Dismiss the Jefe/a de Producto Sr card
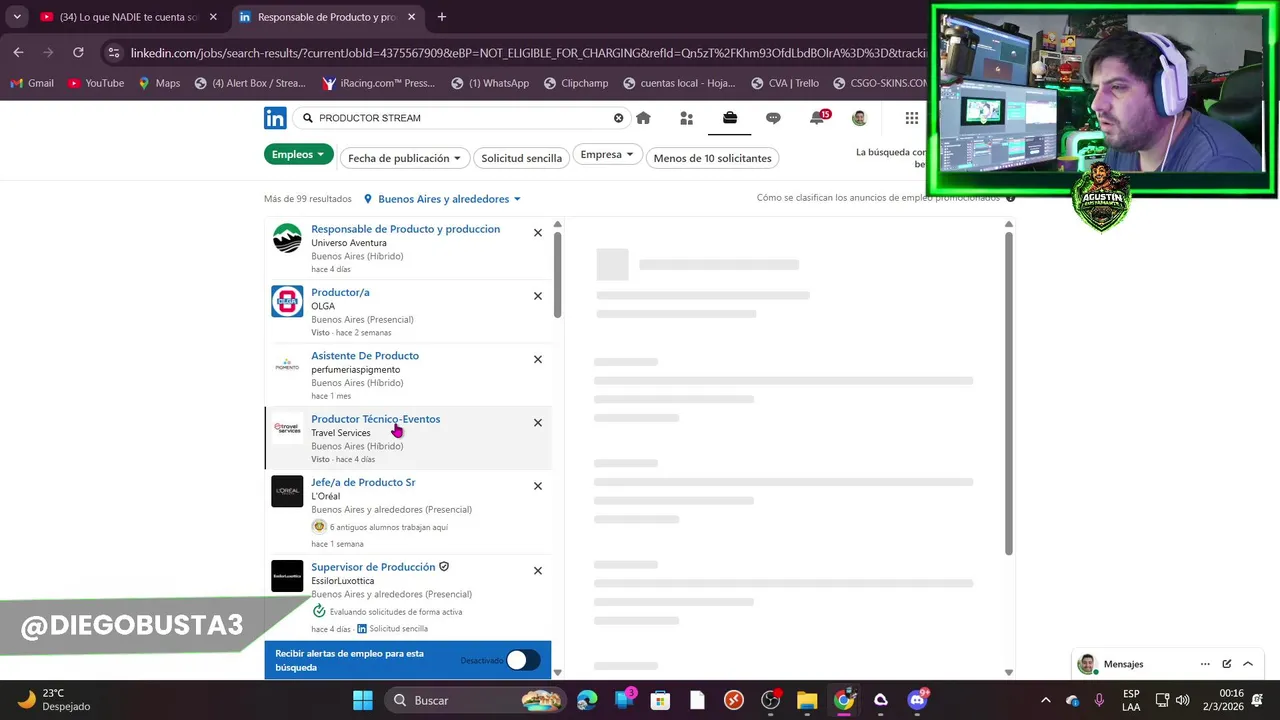This screenshot has height=720, width=1280. pyautogui.click(x=538, y=486)
